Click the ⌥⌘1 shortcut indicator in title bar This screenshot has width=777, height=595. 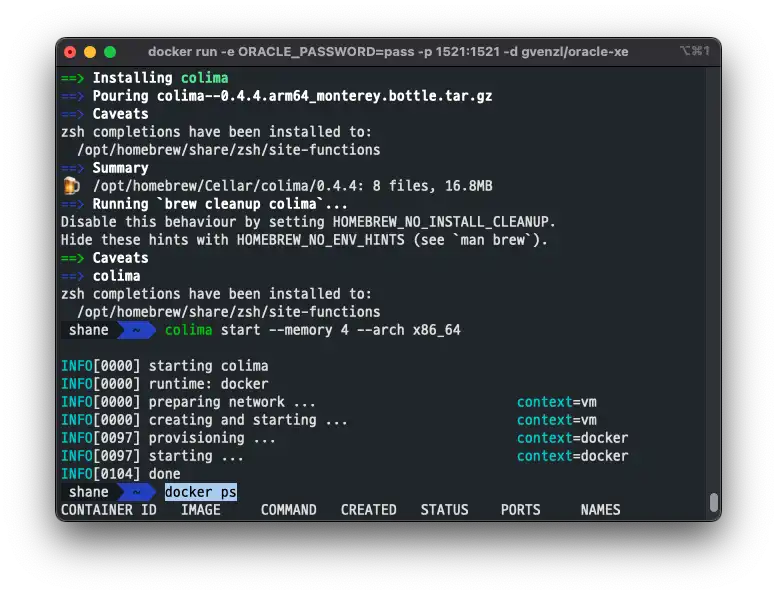pyautogui.click(x=695, y=51)
